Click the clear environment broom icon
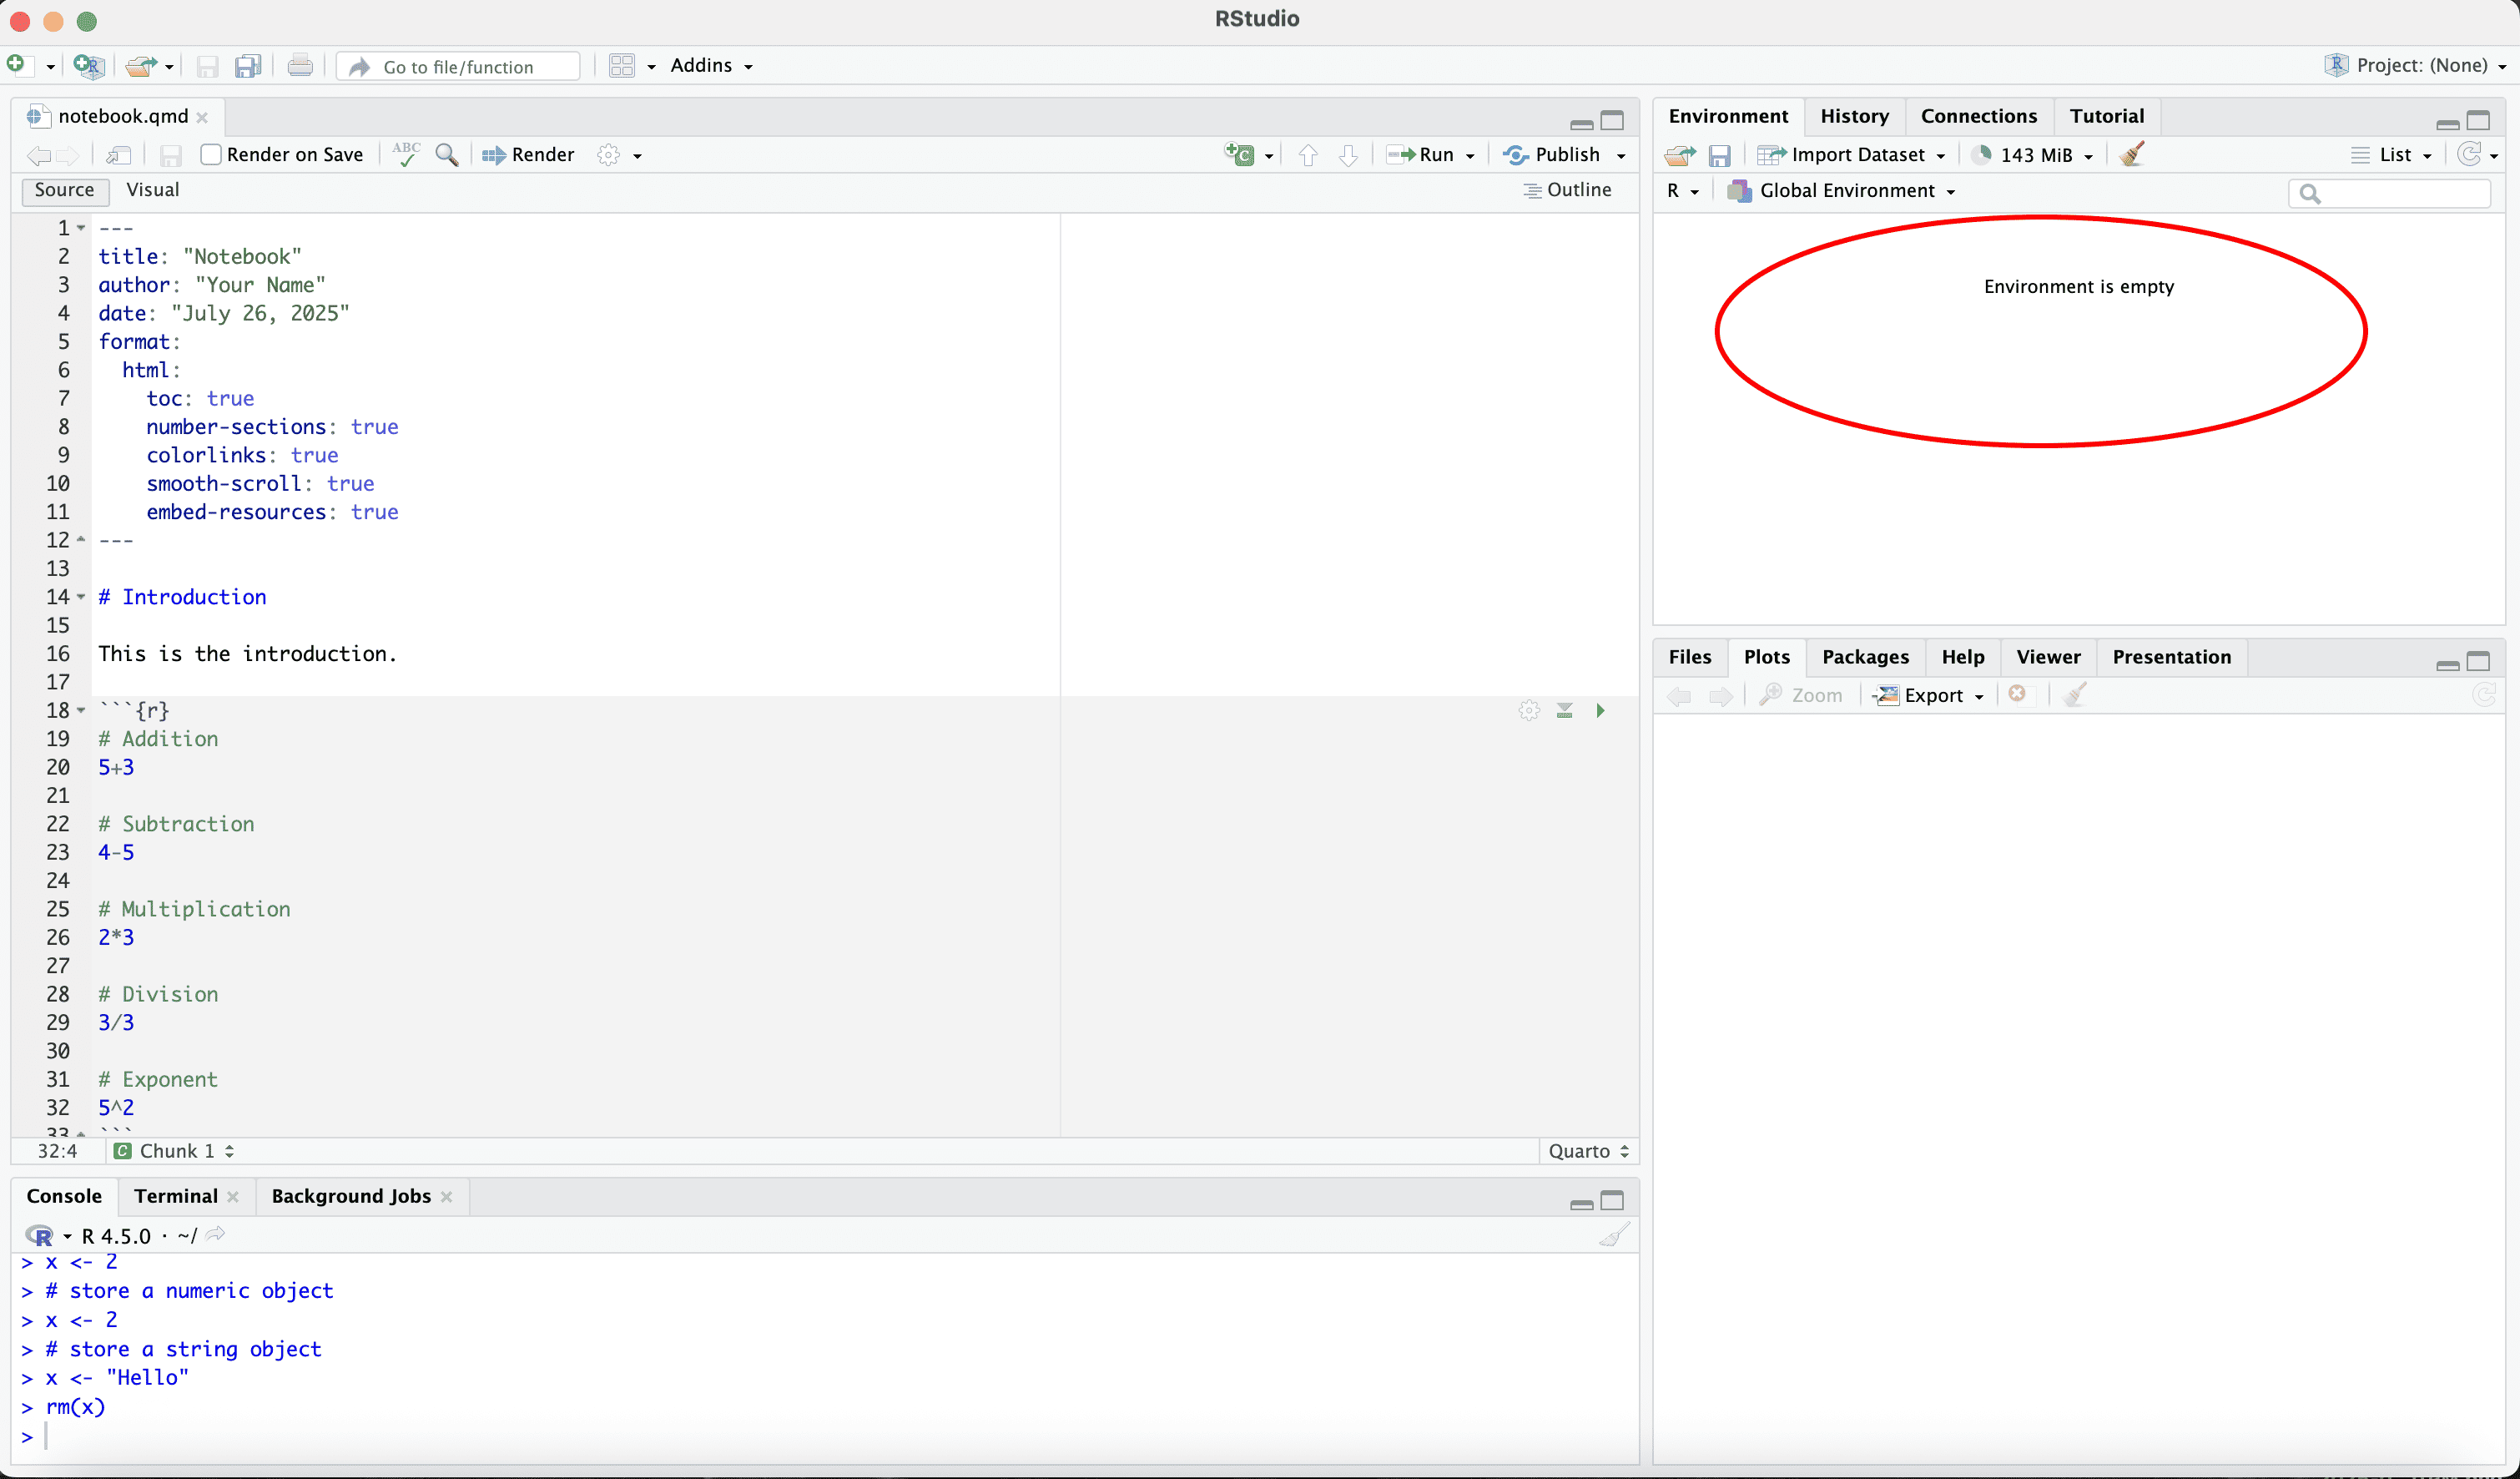Image resolution: width=2520 pixels, height=1479 pixels. pyautogui.click(x=2131, y=154)
